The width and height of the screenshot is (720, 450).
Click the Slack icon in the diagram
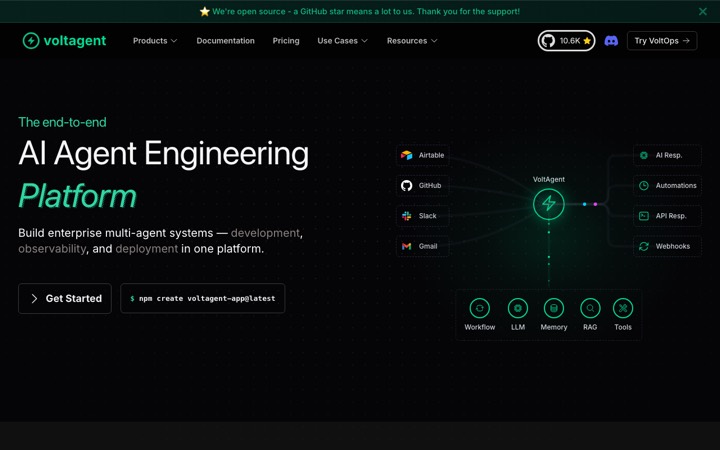[x=406, y=216]
